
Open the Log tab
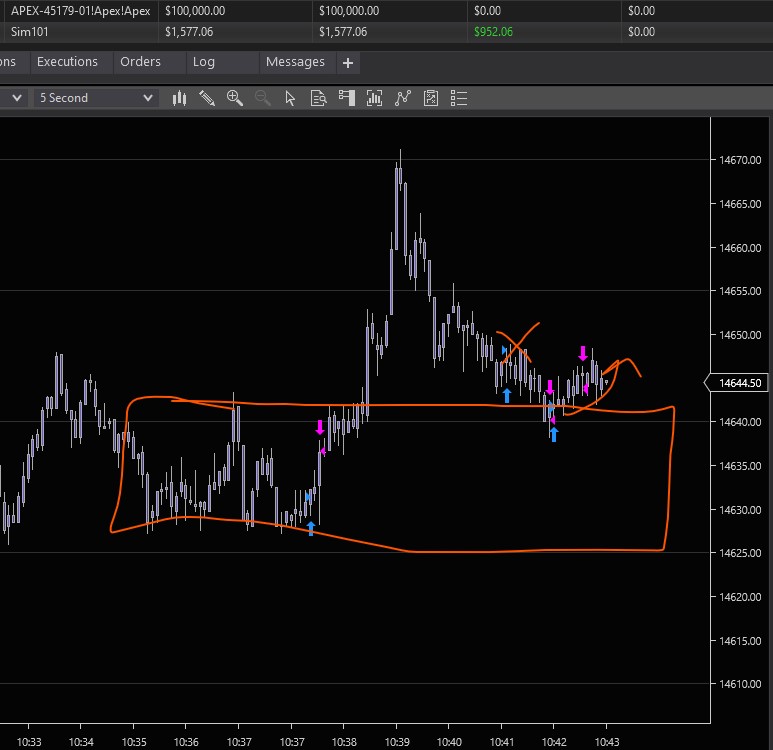click(x=204, y=62)
